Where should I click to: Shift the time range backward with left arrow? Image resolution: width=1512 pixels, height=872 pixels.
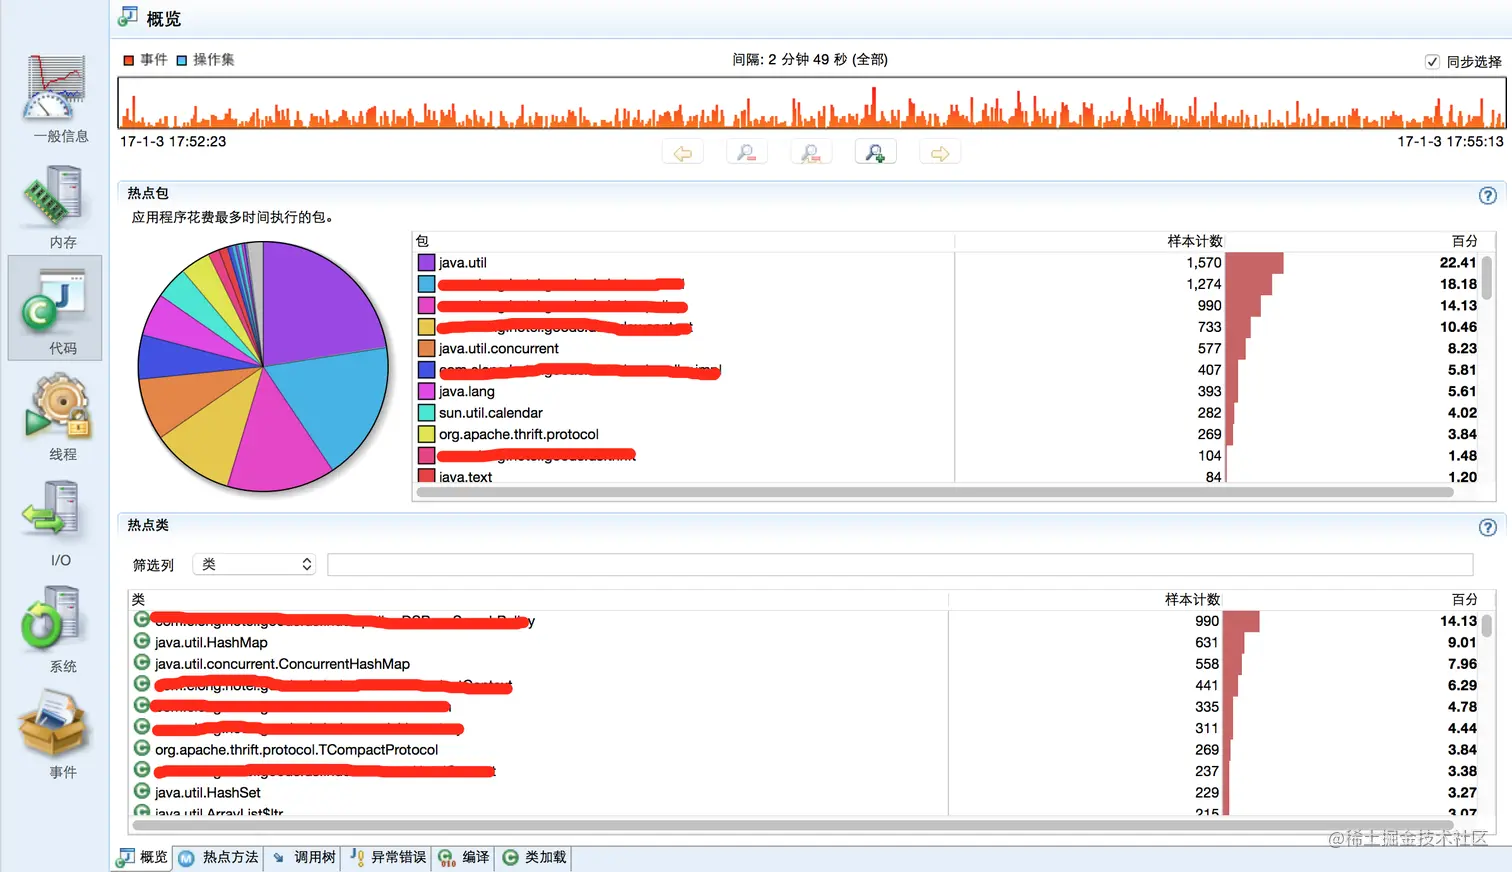[x=683, y=153]
